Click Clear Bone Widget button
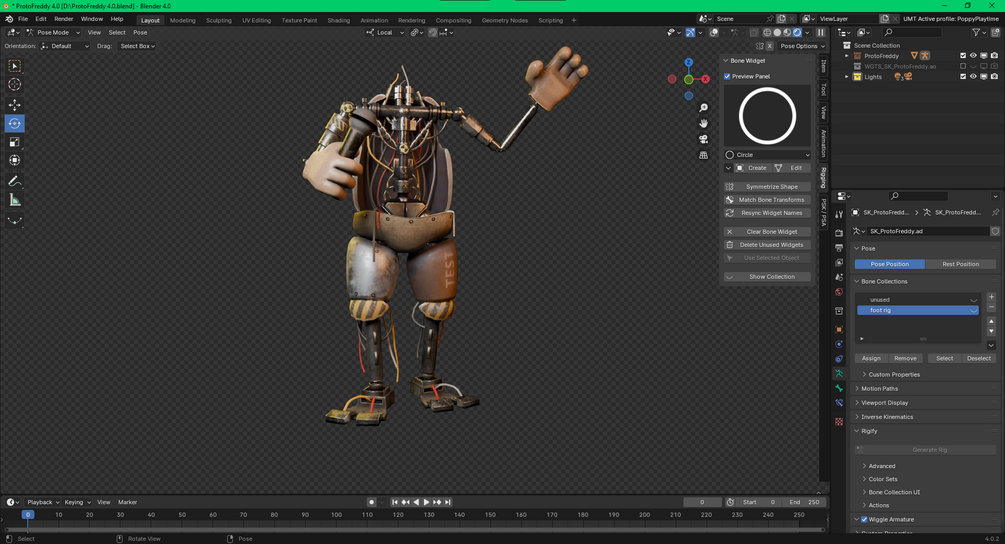The width and height of the screenshot is (1005, 544). pyautogui.click(x=767, y=231)
